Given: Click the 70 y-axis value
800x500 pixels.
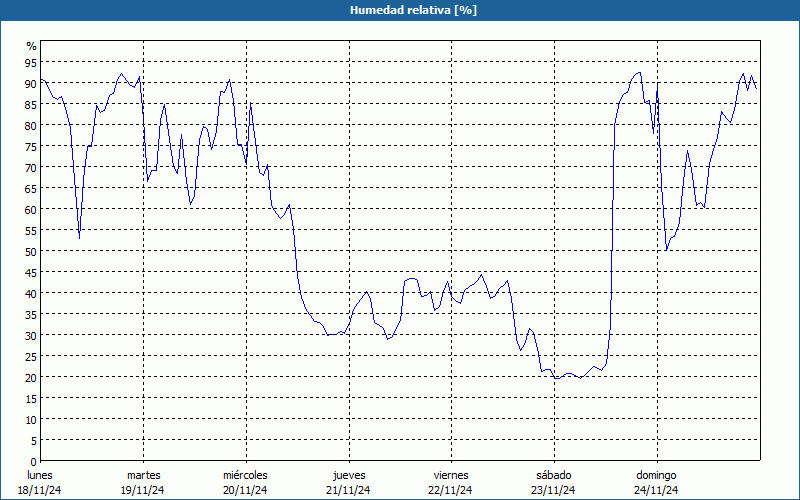Looking at the screenshot, I should tap(32, 167).
